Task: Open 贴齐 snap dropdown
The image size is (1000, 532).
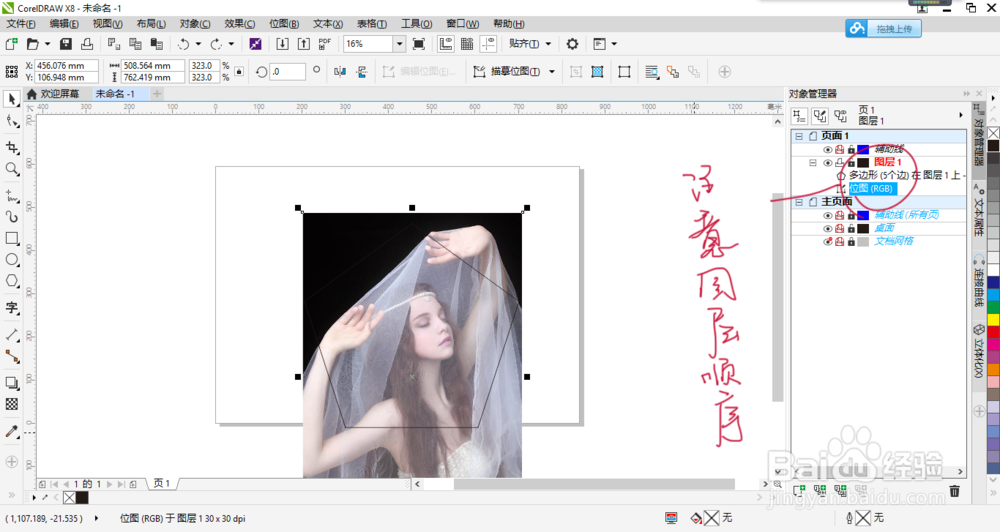Action: [x=548, y=43]
